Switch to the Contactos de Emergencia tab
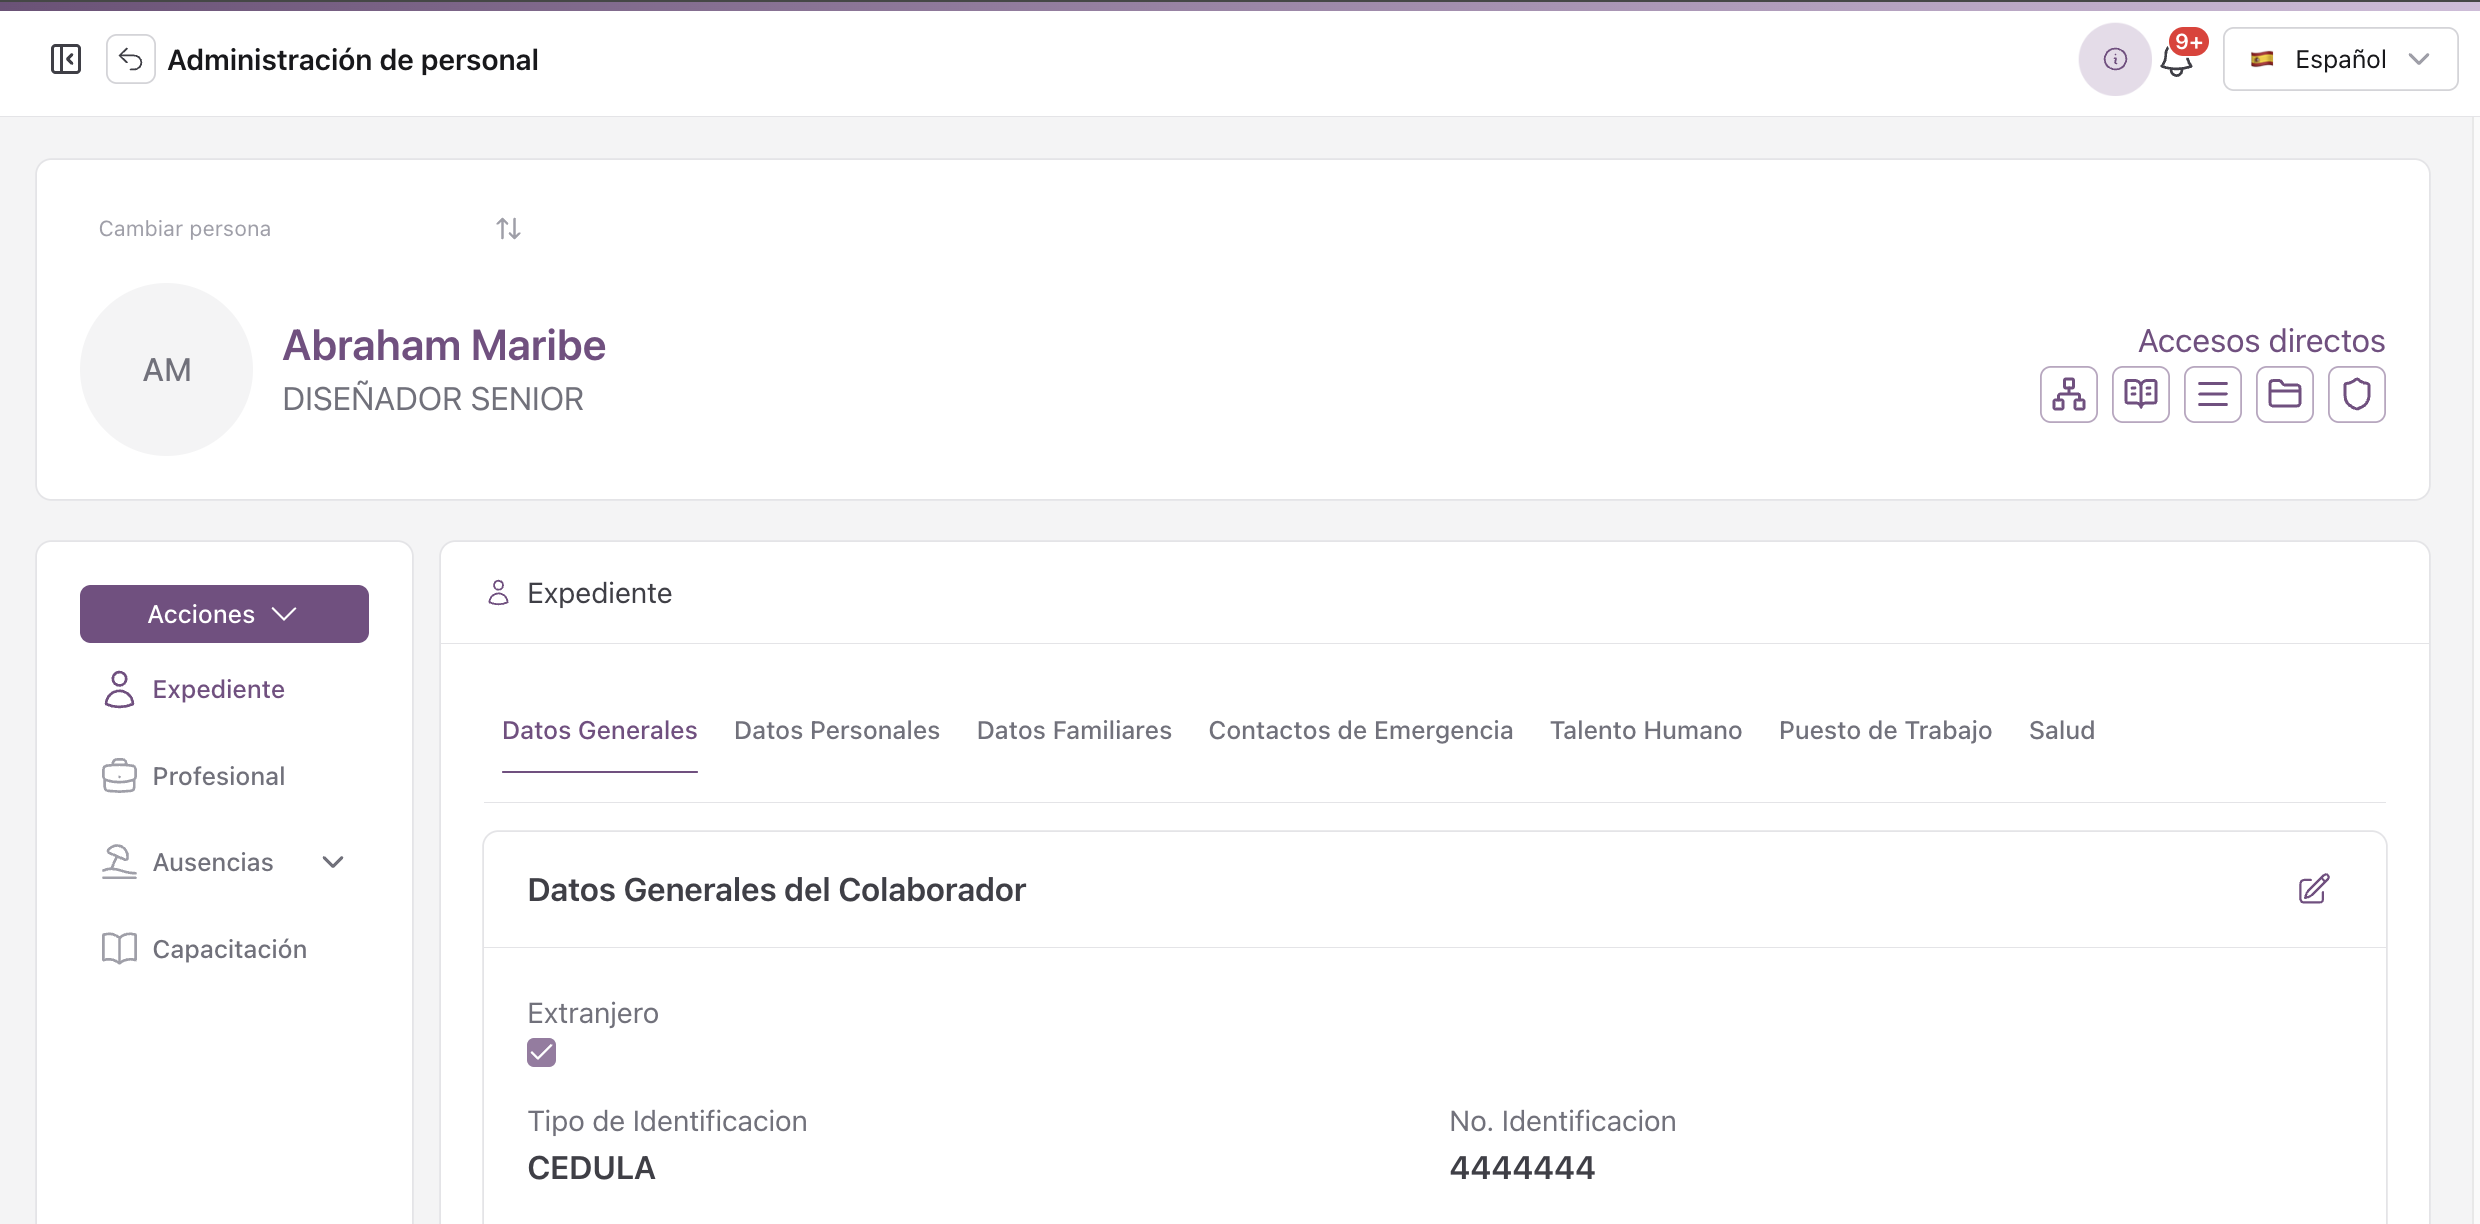Screen dimensions: 2480x1224 1361,731
